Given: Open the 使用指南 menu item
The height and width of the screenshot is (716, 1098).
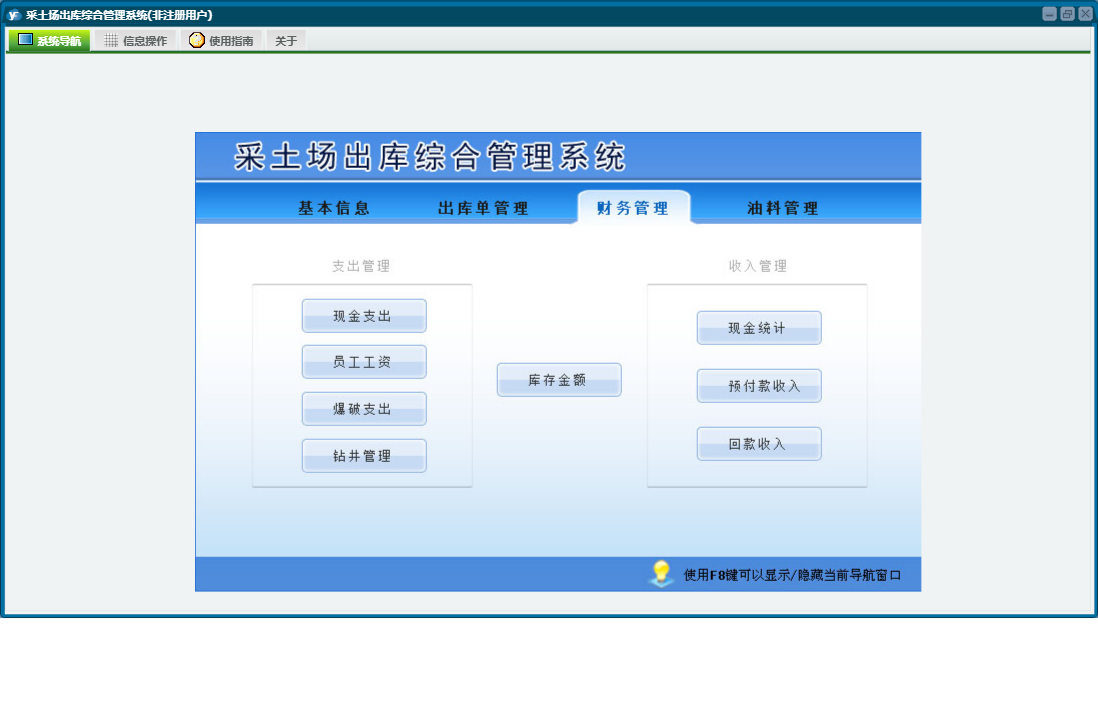Looking at the screenshot, I should (x=221, y=41).
